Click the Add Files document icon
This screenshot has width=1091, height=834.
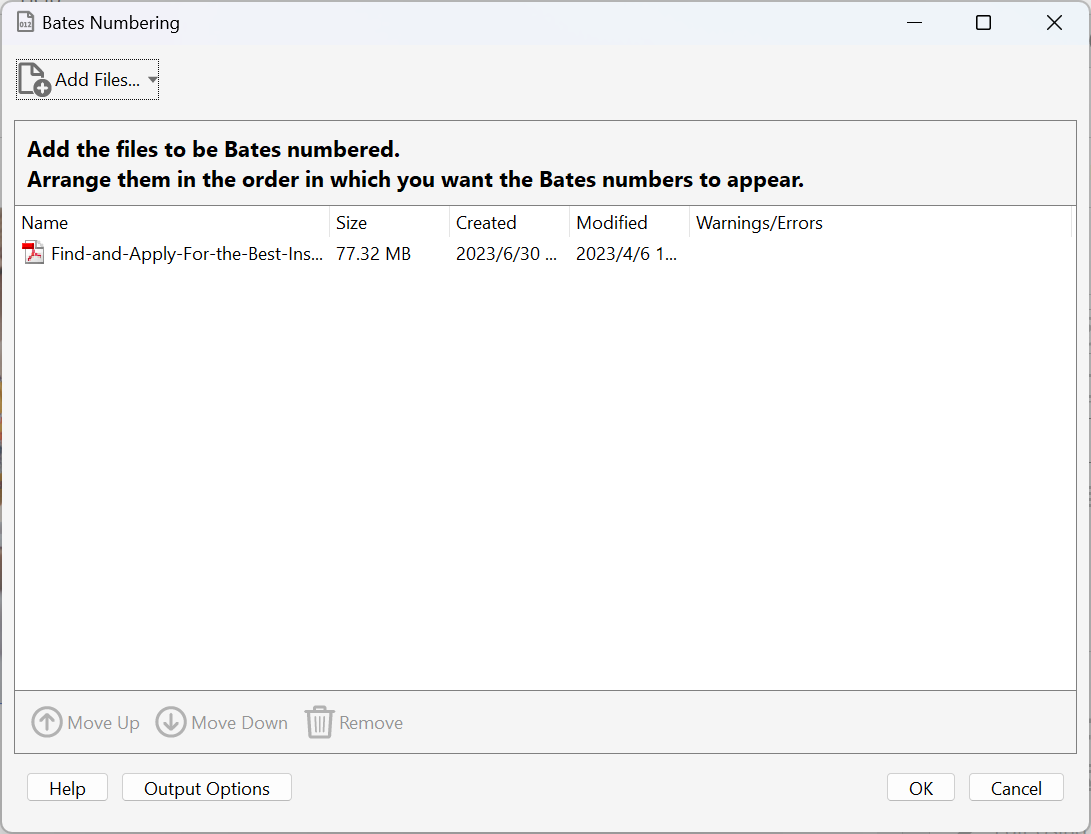pos(34,80)
